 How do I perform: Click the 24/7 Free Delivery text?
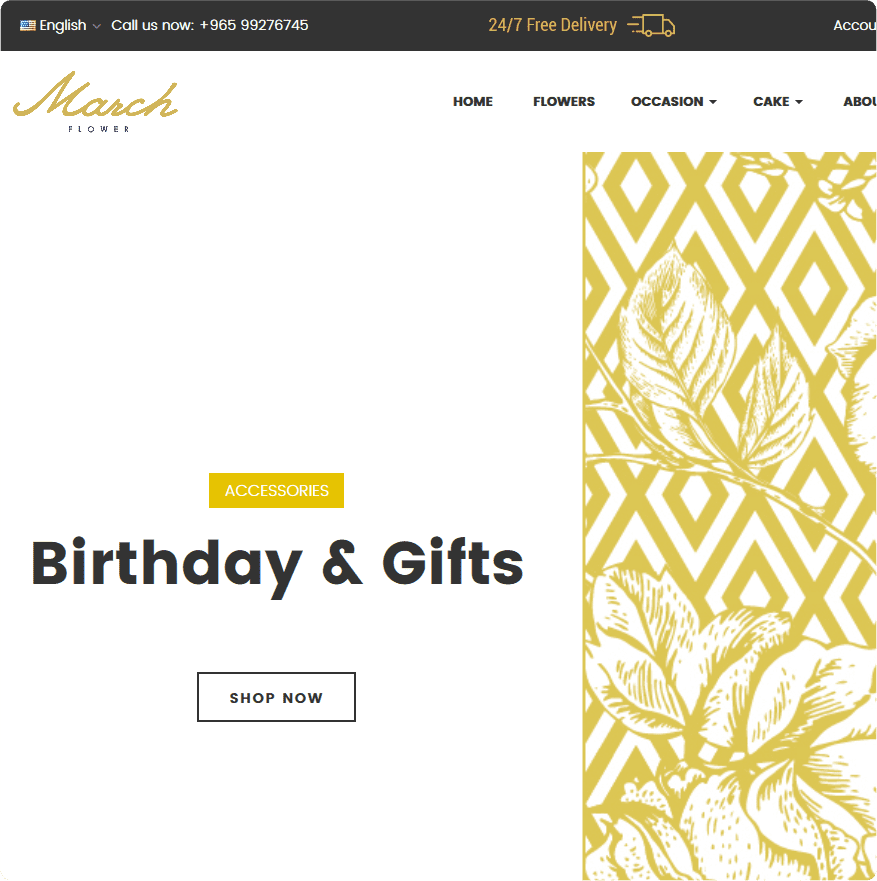point(552,25)
